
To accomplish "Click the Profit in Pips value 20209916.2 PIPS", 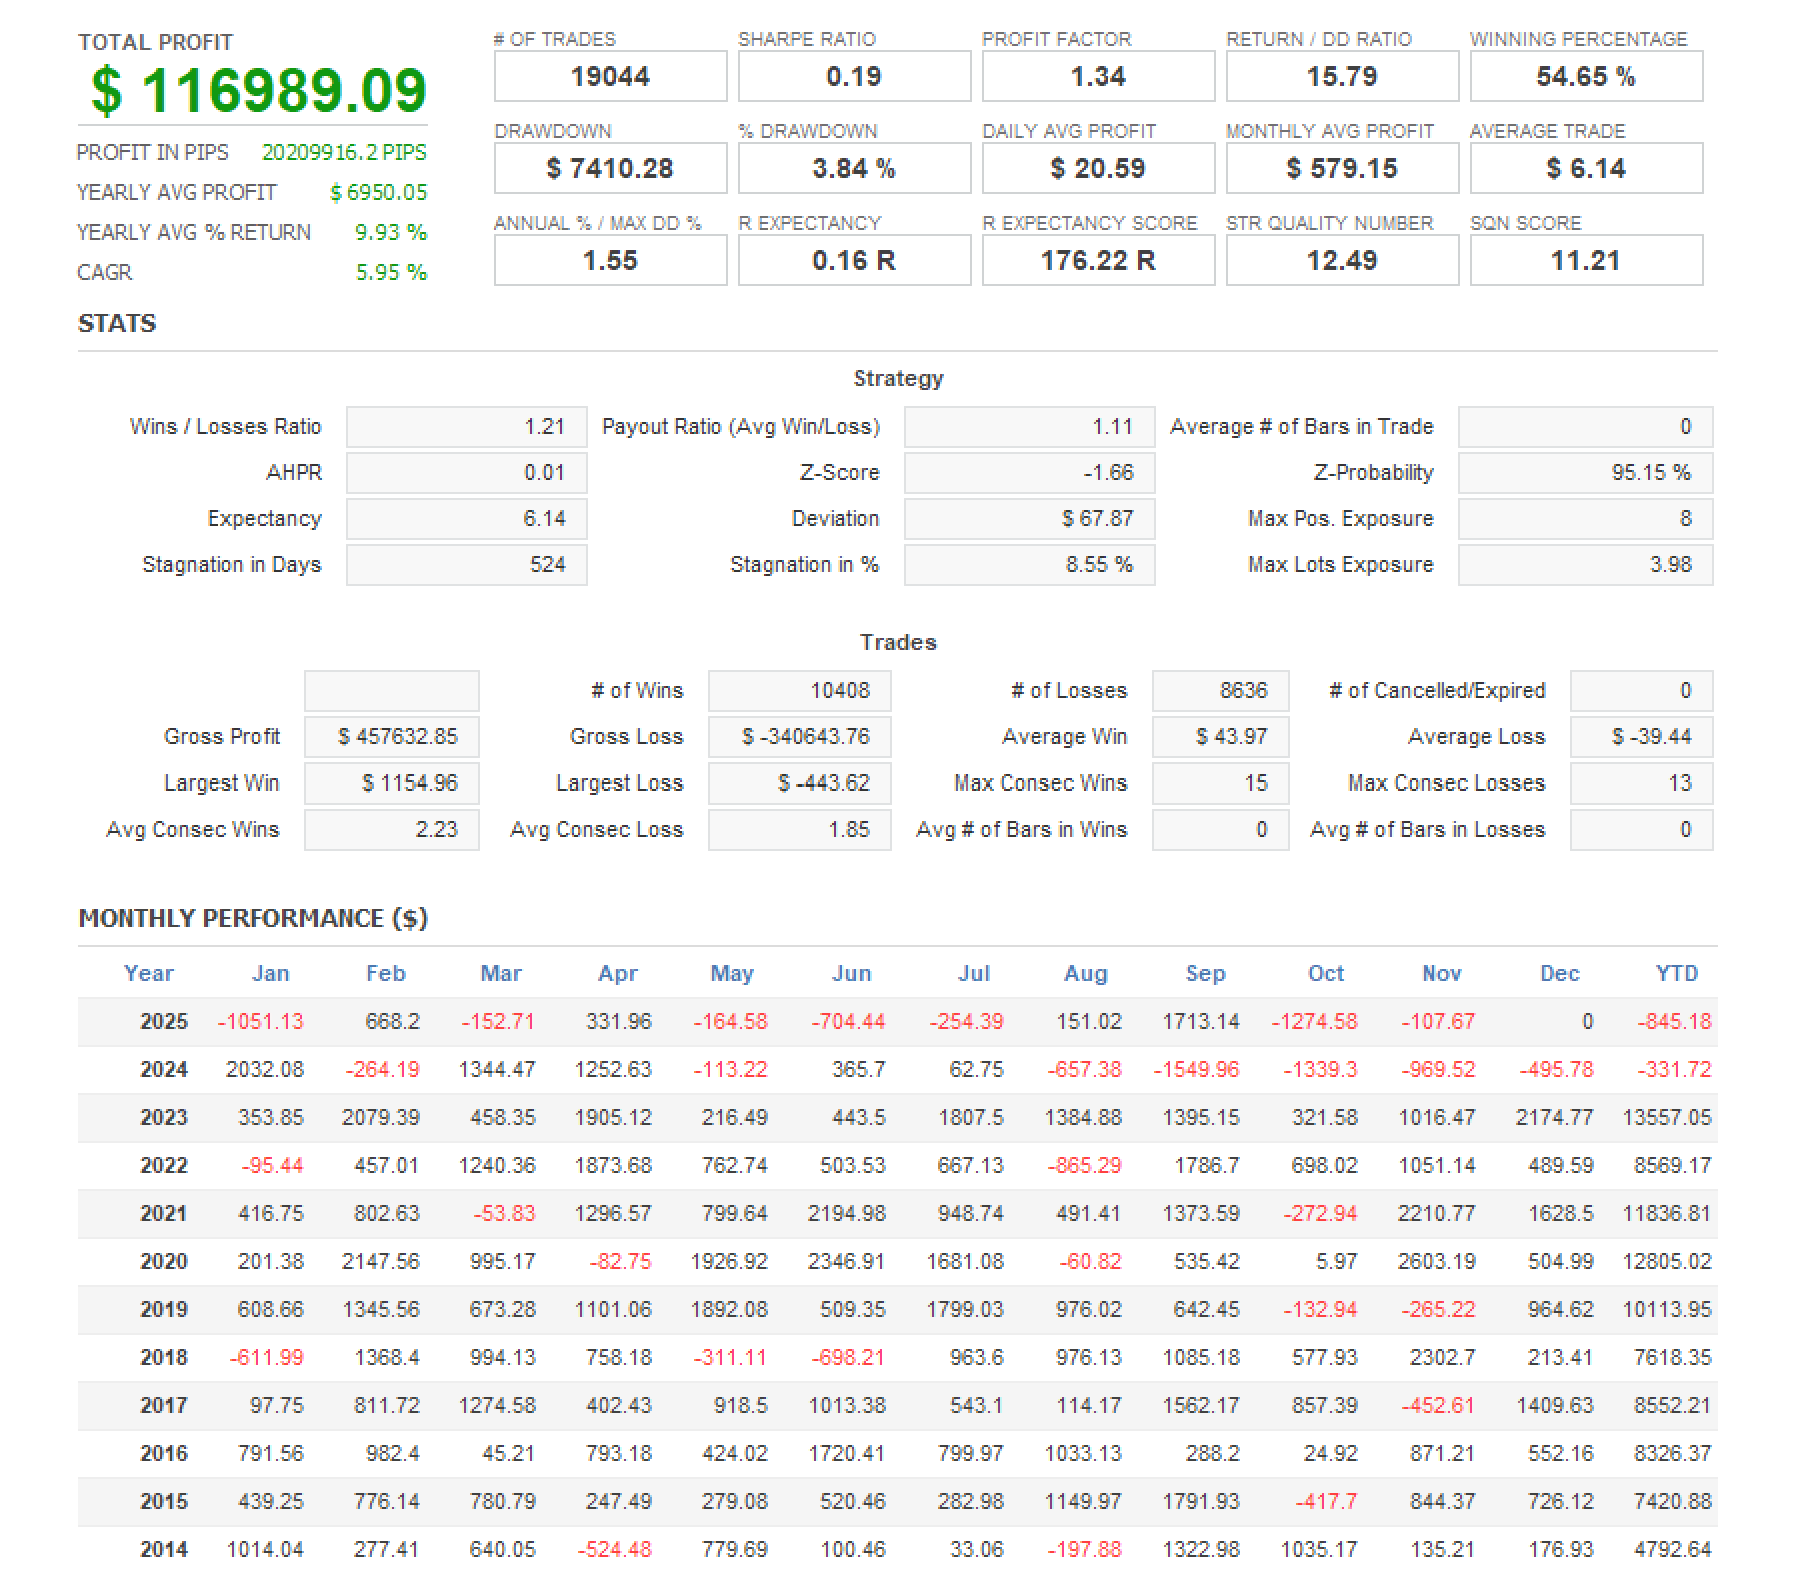I will (x=344, y=152).
